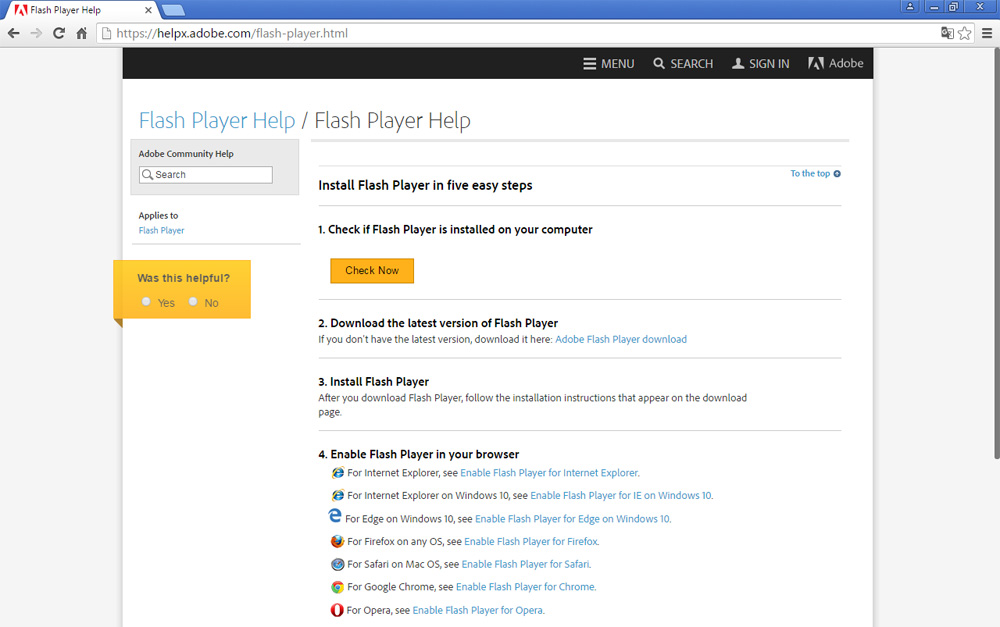Open Adobe Flash Player download link

coord(620,339)
